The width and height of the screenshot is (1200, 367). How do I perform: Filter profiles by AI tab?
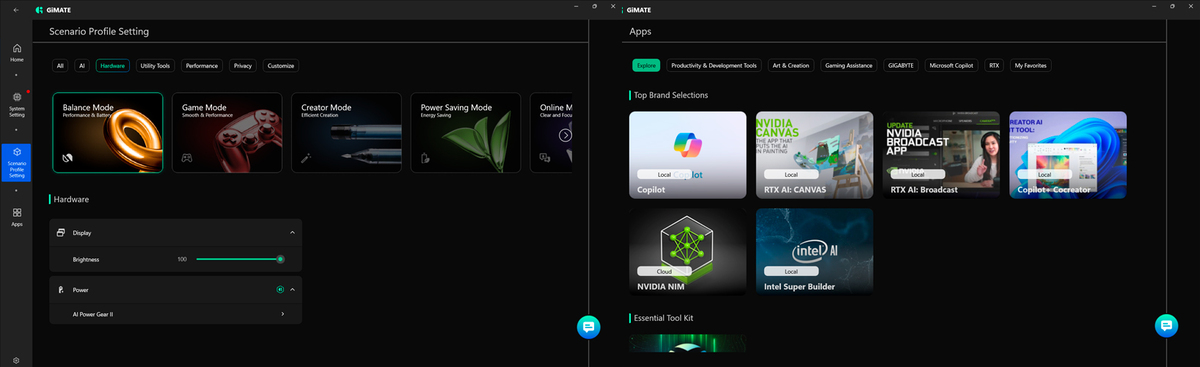point(82,66)
